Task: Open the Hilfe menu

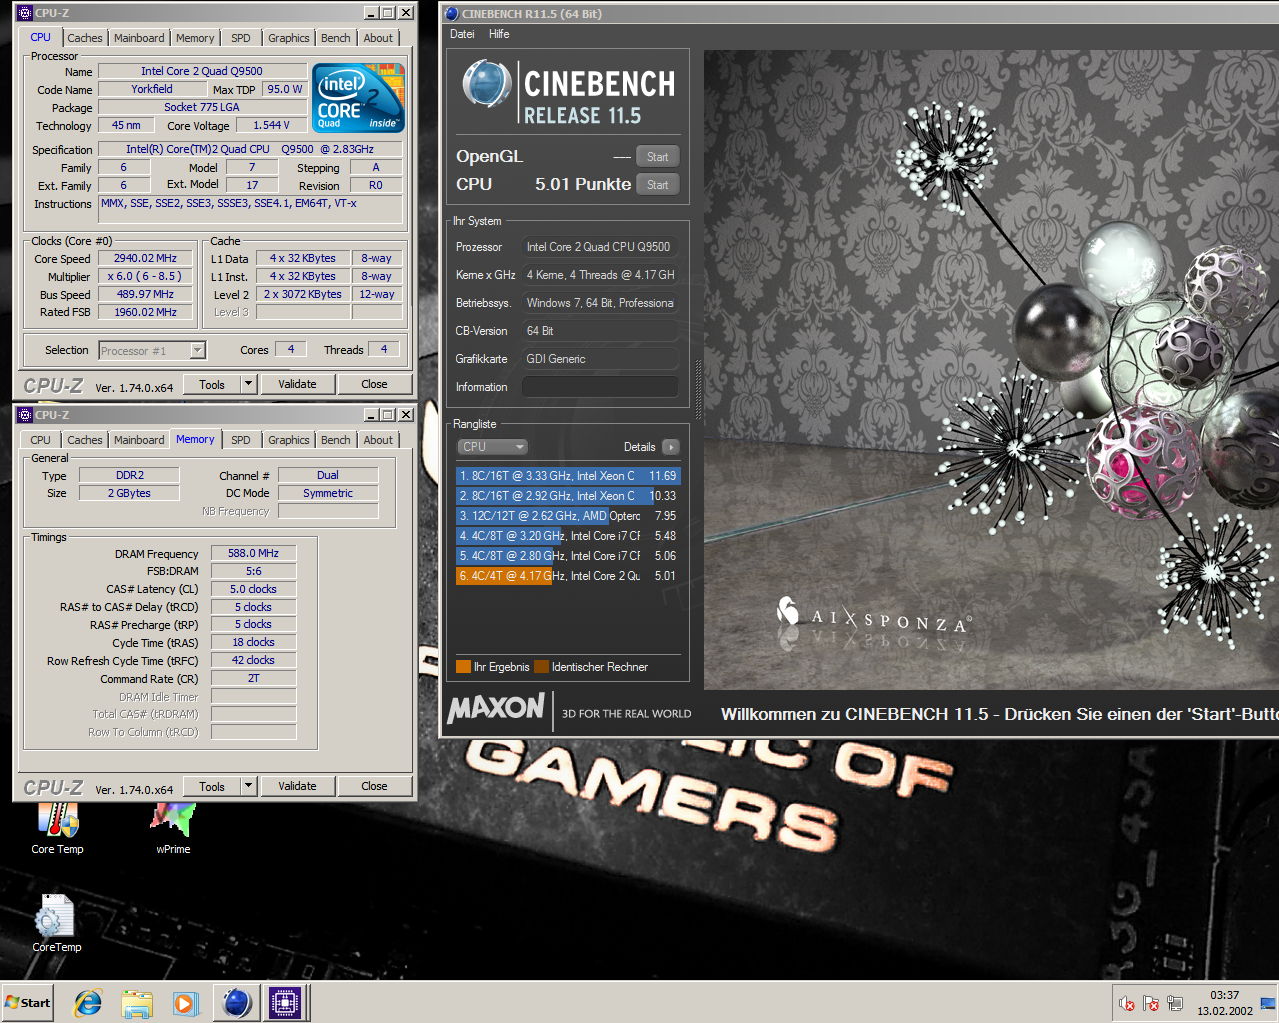Action: point(499,34)
